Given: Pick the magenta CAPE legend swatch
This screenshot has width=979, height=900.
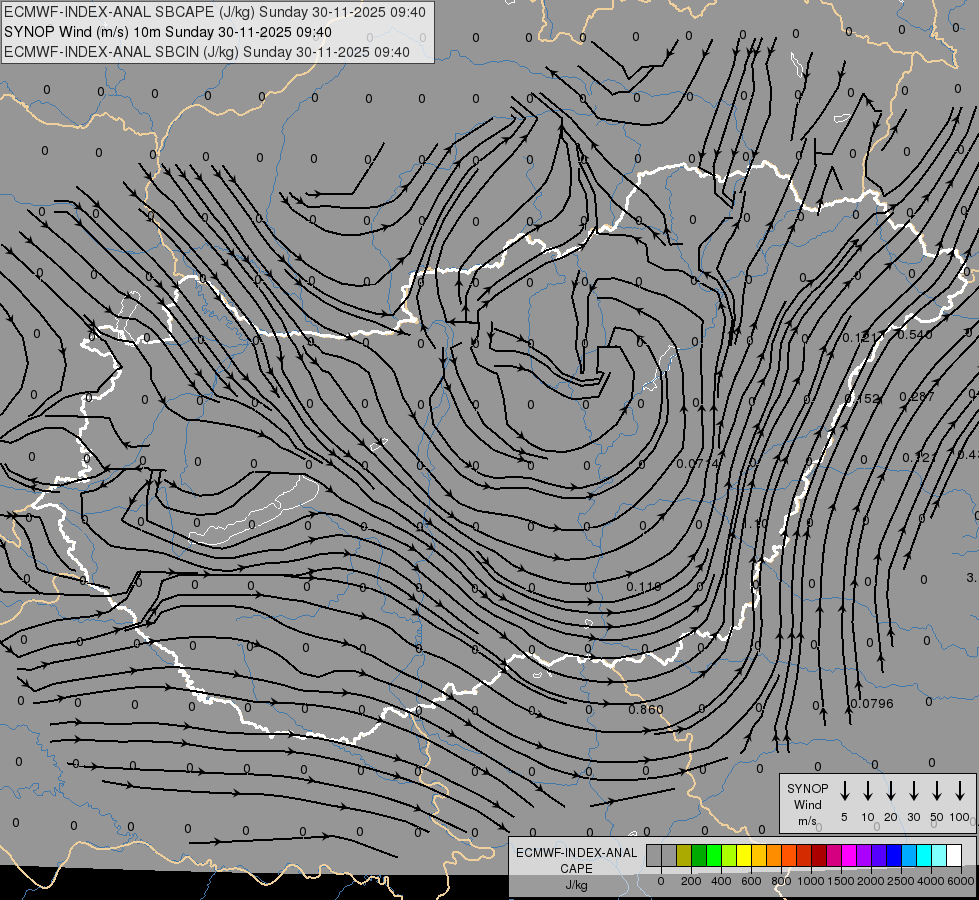Looking at the screenshot, I should click(849, 856).
